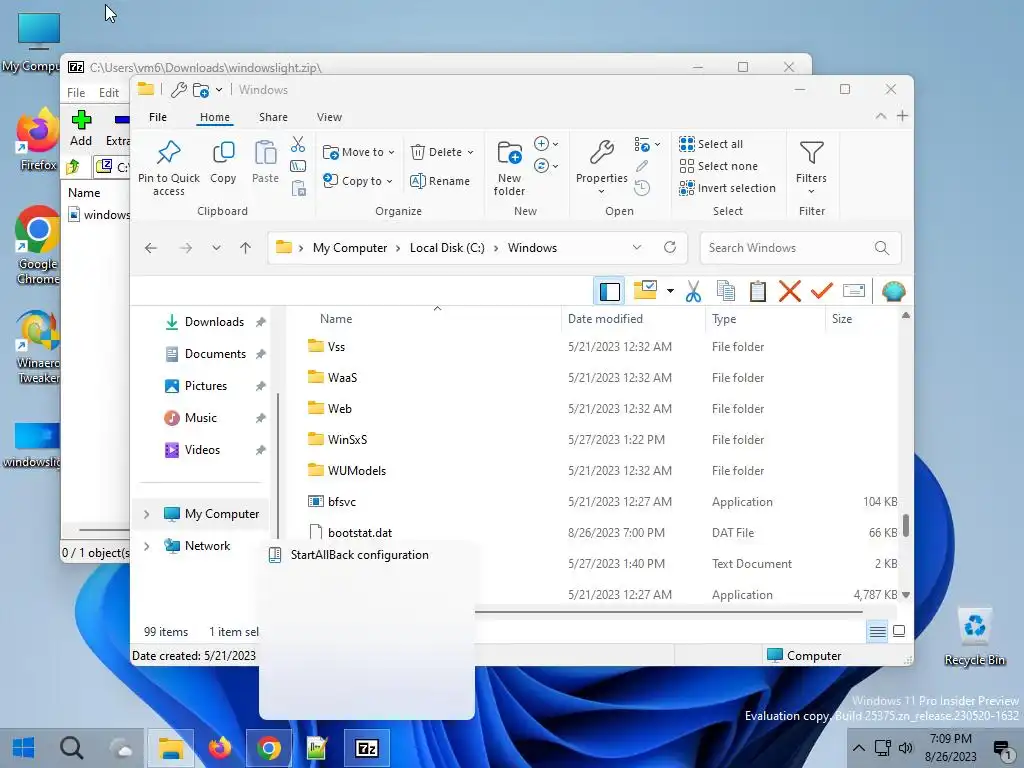1024x768 pixels.
Task: Click My Computer in the breadcrumb
Action: tap(350, 248)
